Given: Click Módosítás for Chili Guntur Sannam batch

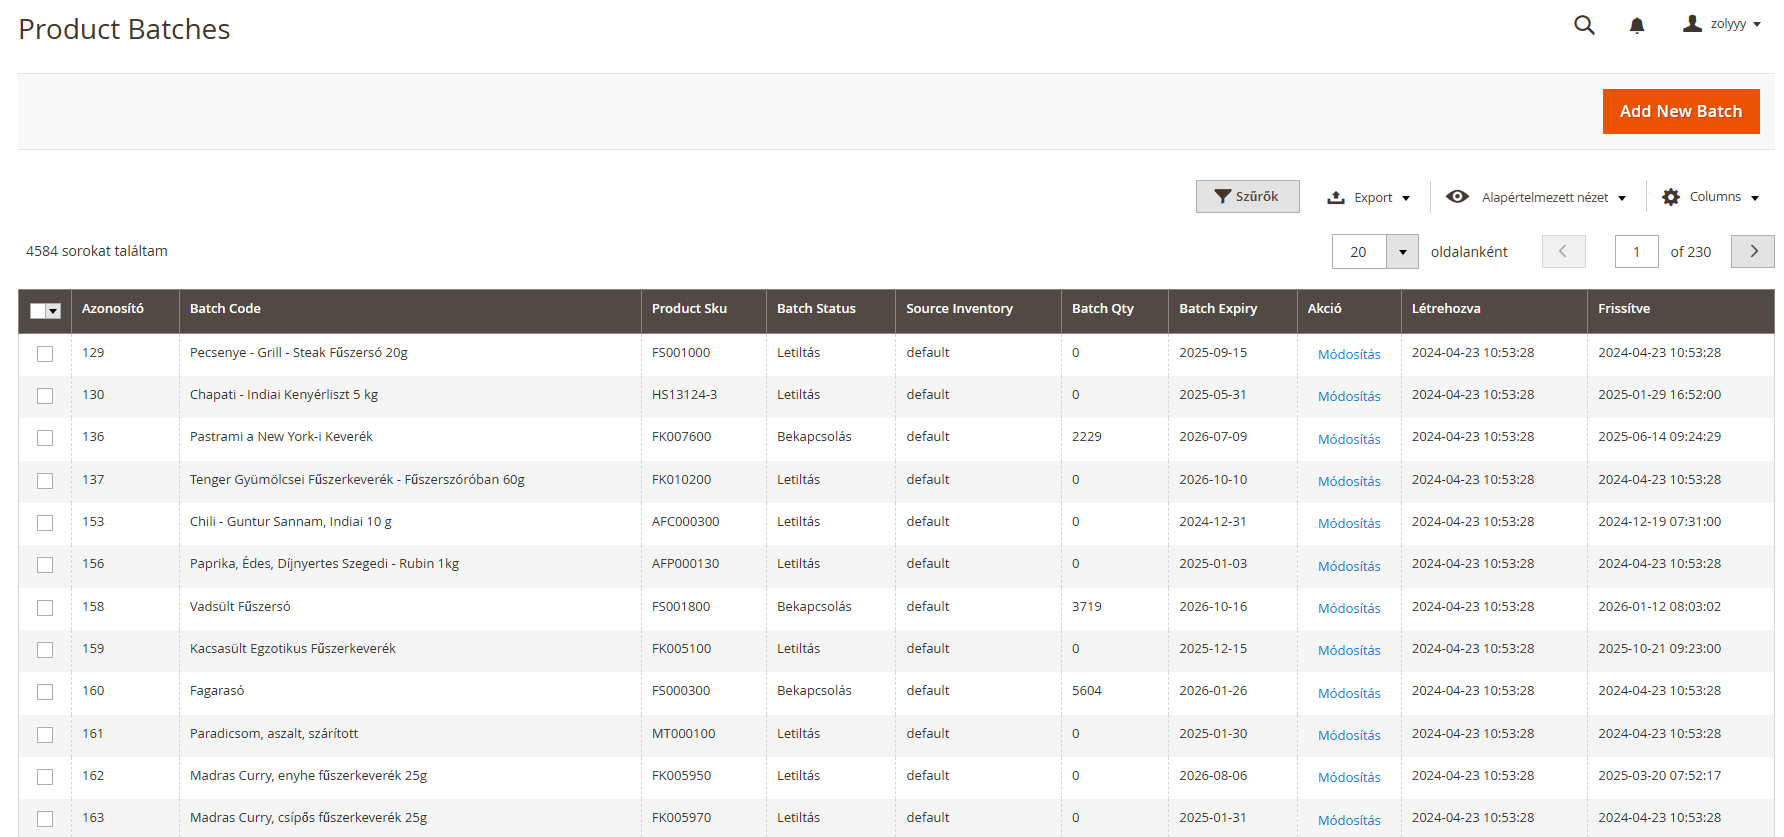Looking at the screenshot, I should point(1349,523).
